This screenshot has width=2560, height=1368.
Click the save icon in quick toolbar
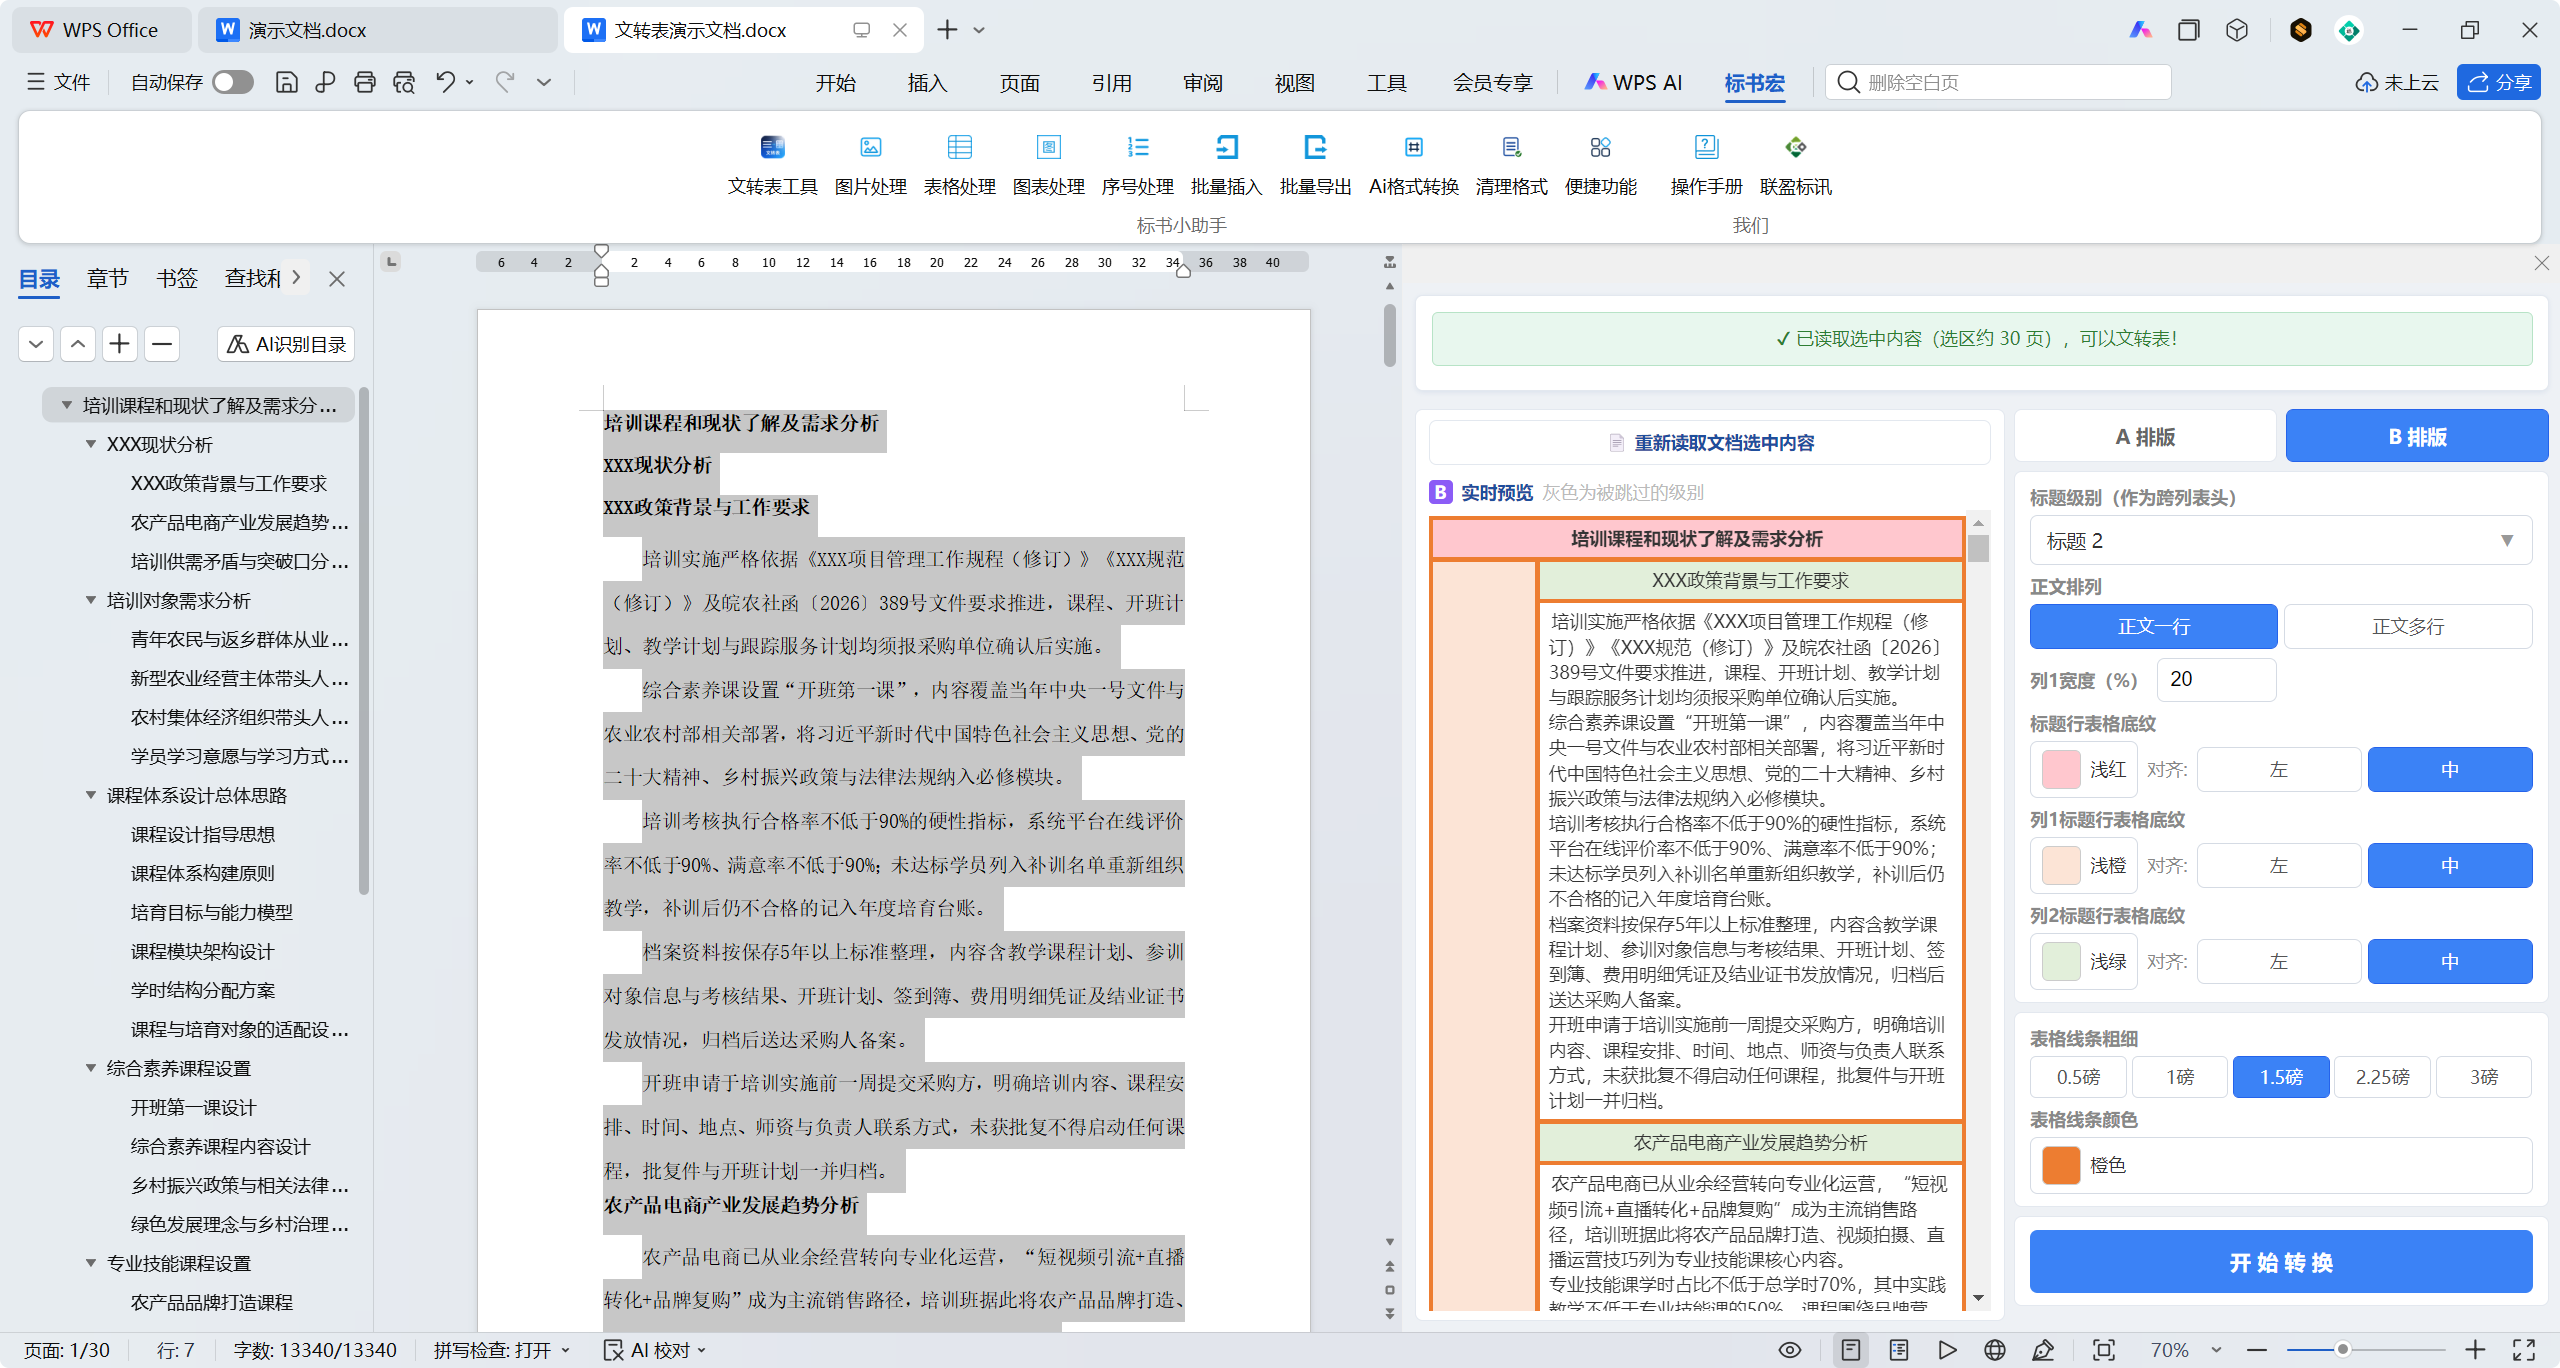[287, 82]
